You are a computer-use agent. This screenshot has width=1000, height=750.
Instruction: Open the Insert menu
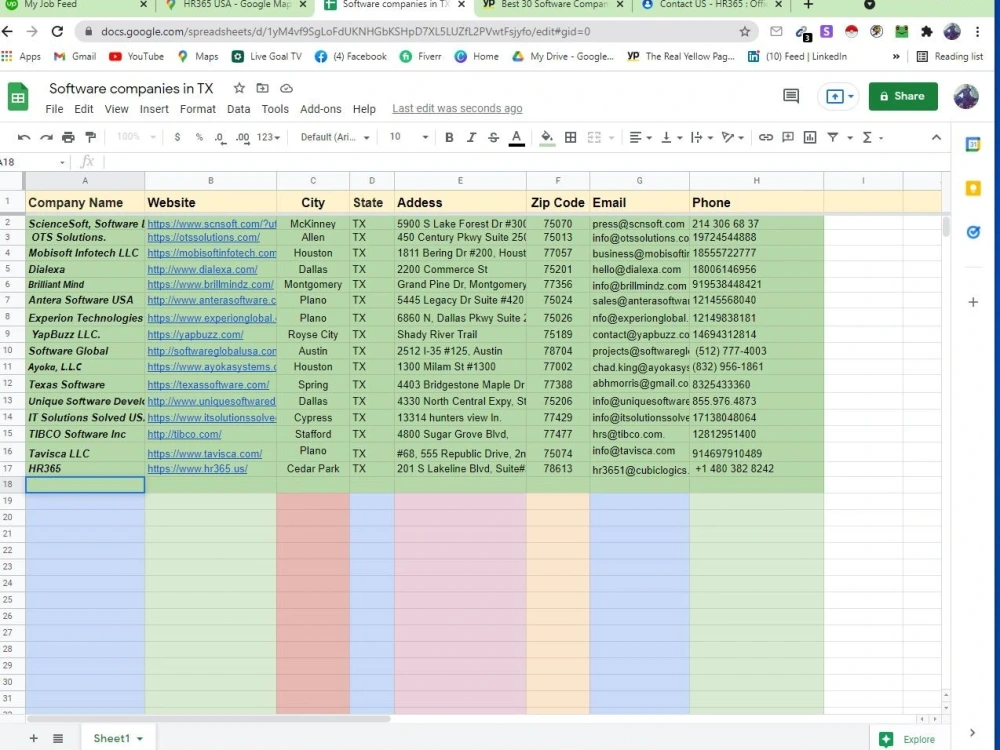[x=154, y=109]
